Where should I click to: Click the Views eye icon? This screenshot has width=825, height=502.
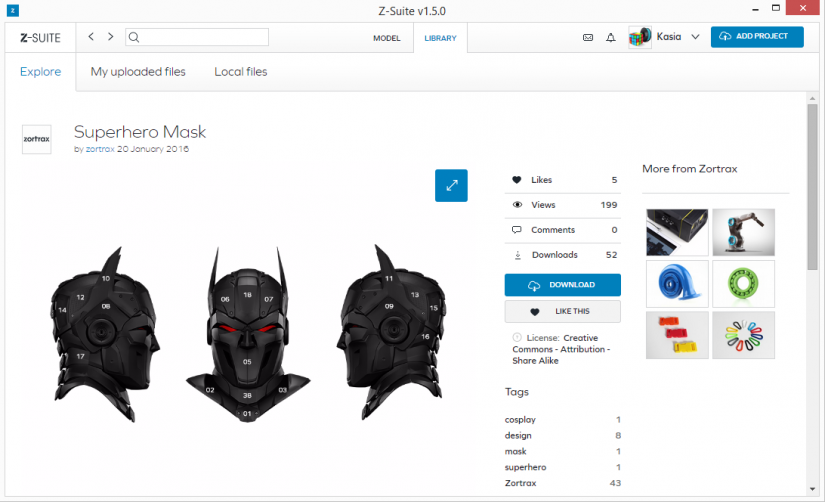517,205
